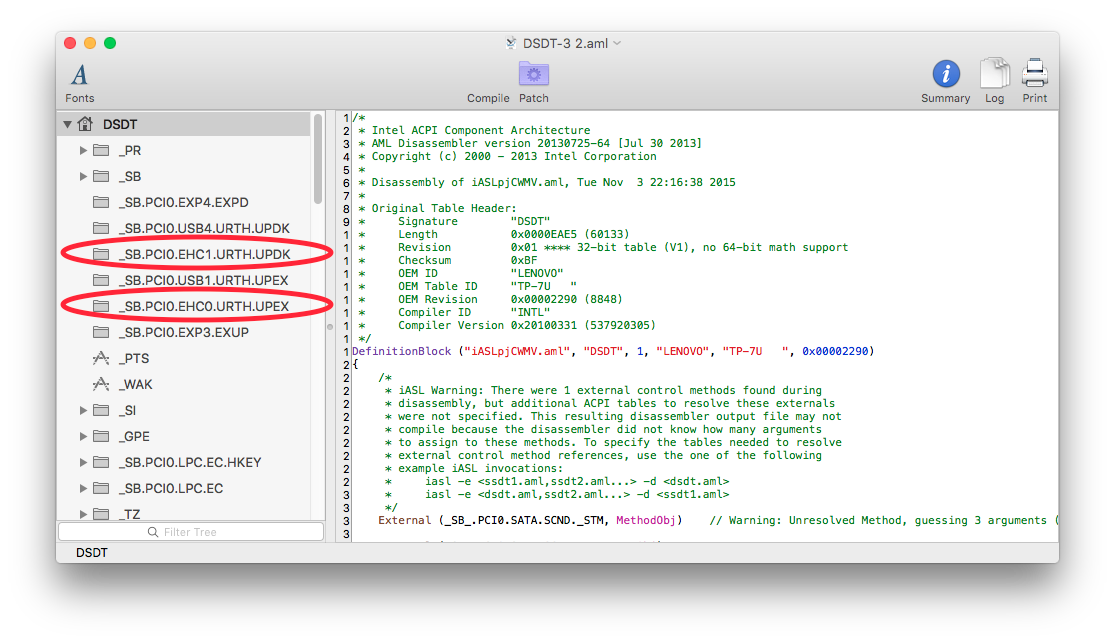Click the _SI folder icon

click(101, 410)
